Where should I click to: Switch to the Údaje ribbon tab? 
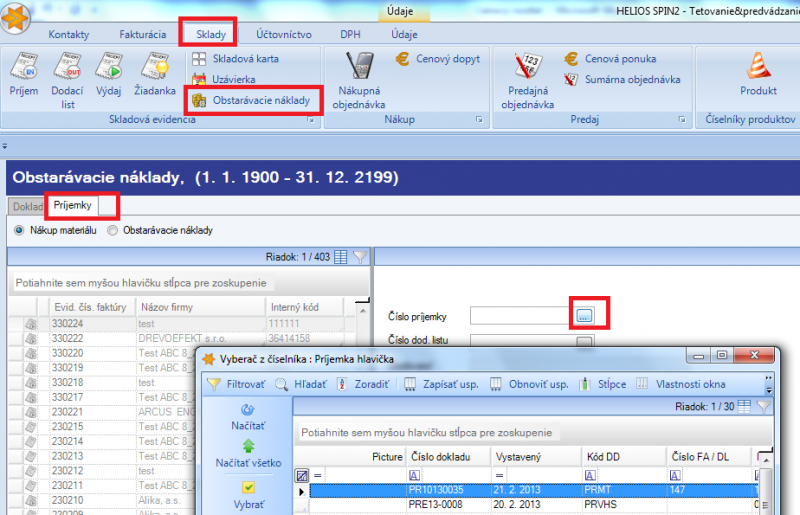pyautogui.click(x=404, y=34)
